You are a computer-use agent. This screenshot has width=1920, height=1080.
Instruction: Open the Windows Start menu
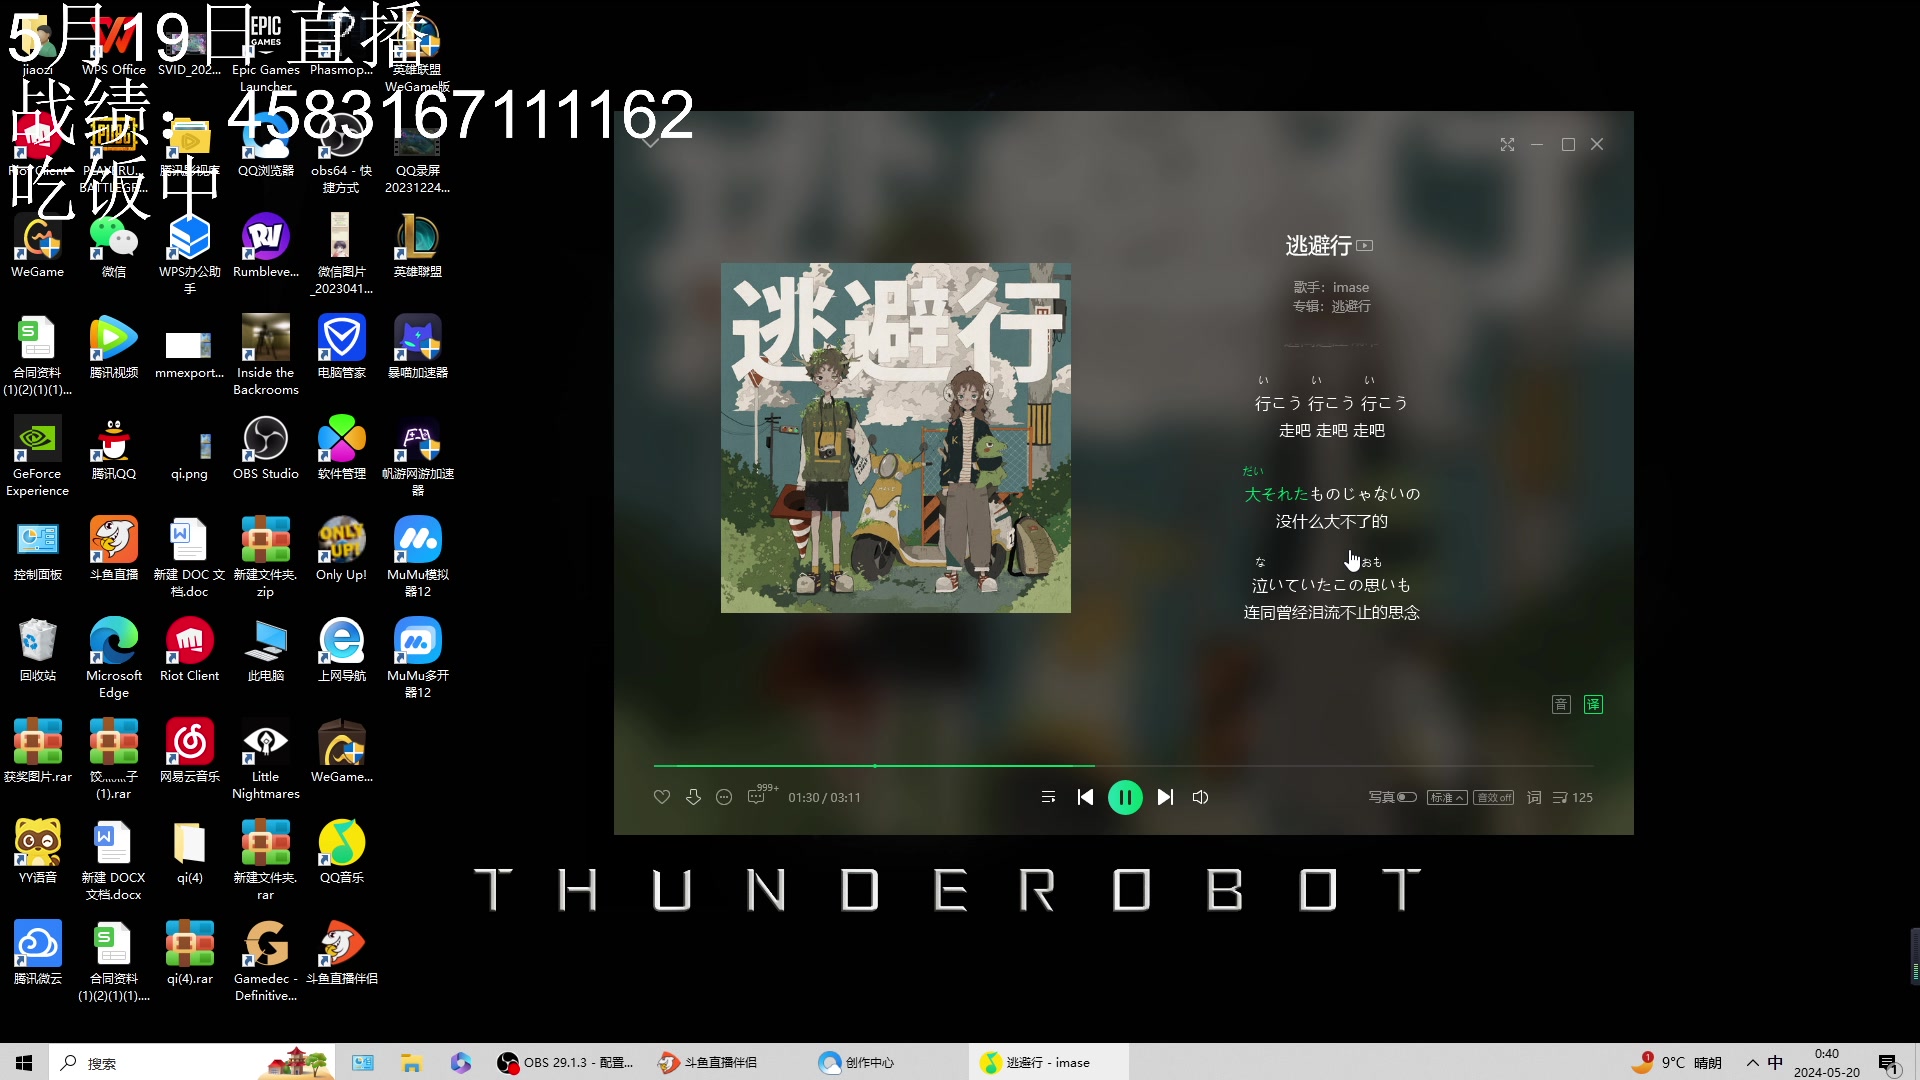[x=24, y=1062]
